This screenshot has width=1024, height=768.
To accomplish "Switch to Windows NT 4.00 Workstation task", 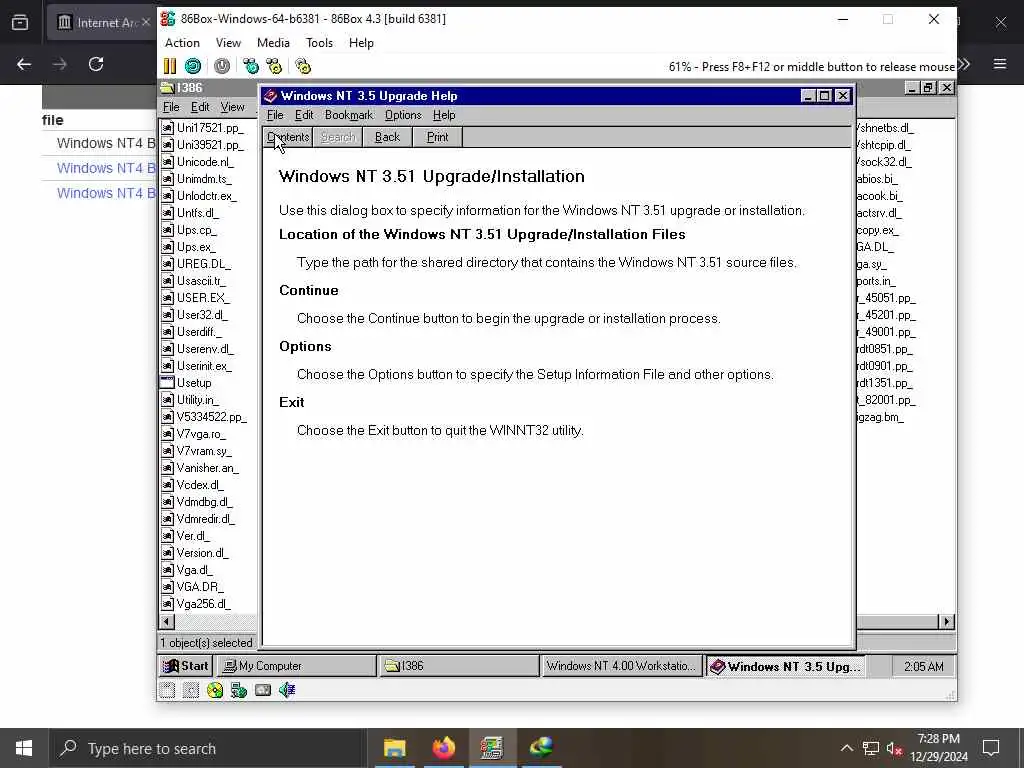I will pyautogui.click(x=621, y=666).
